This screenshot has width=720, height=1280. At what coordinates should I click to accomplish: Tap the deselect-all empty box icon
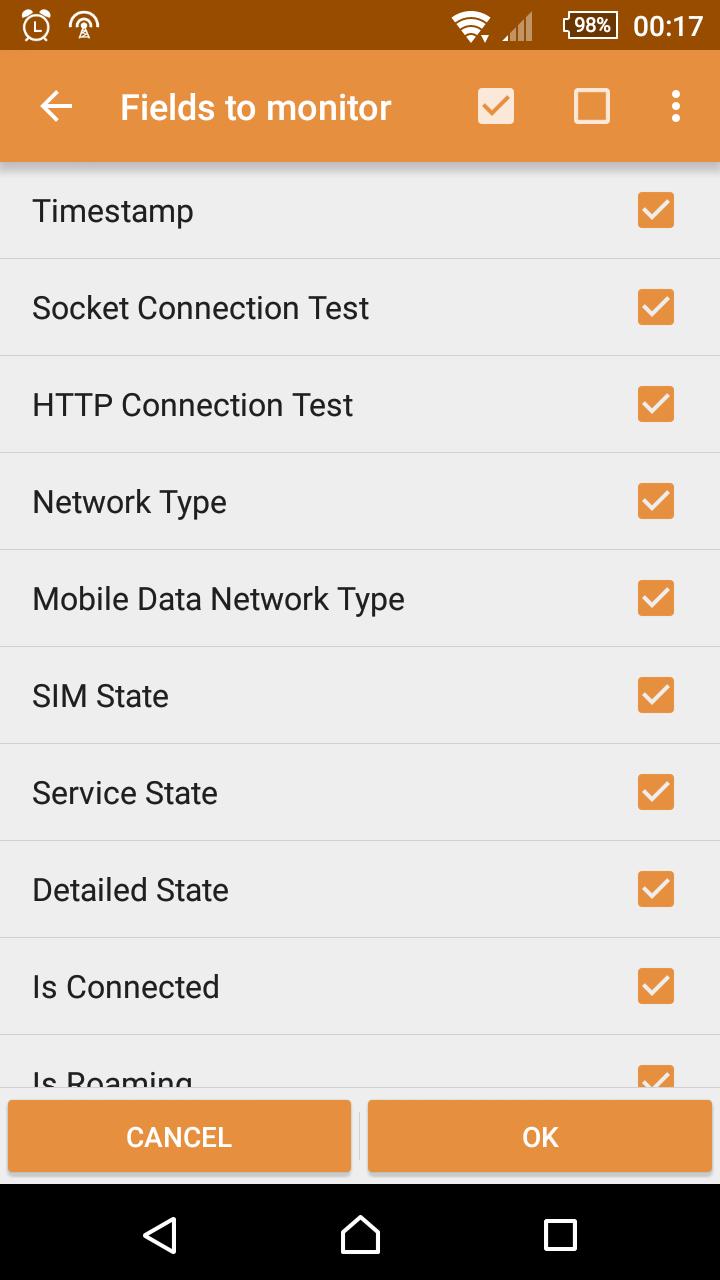click(x=592, y=106)
